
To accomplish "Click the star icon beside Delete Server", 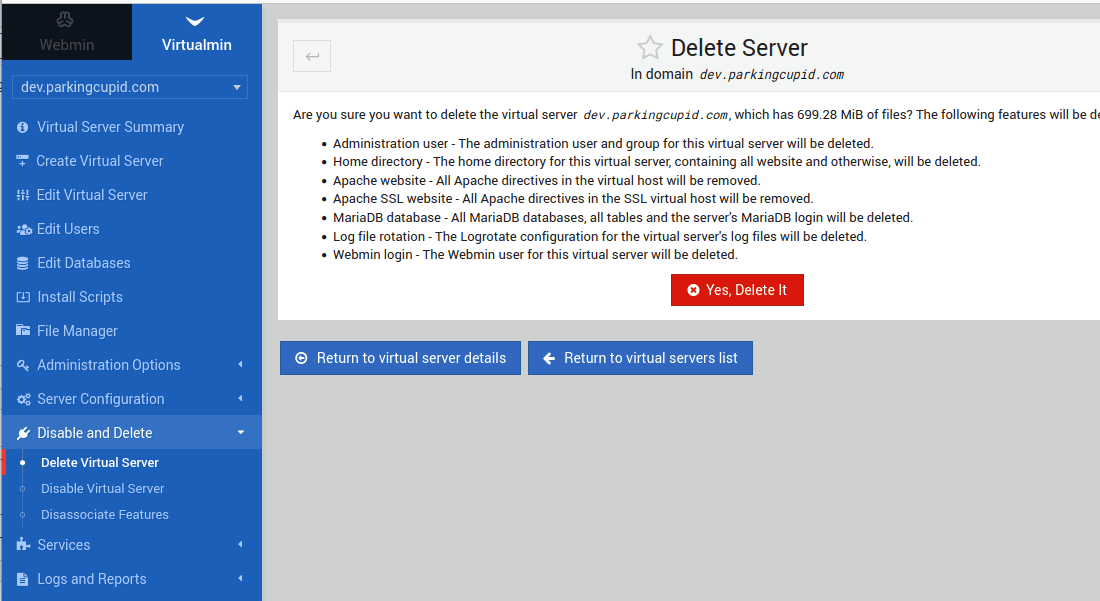I will (x=650, y=47).
